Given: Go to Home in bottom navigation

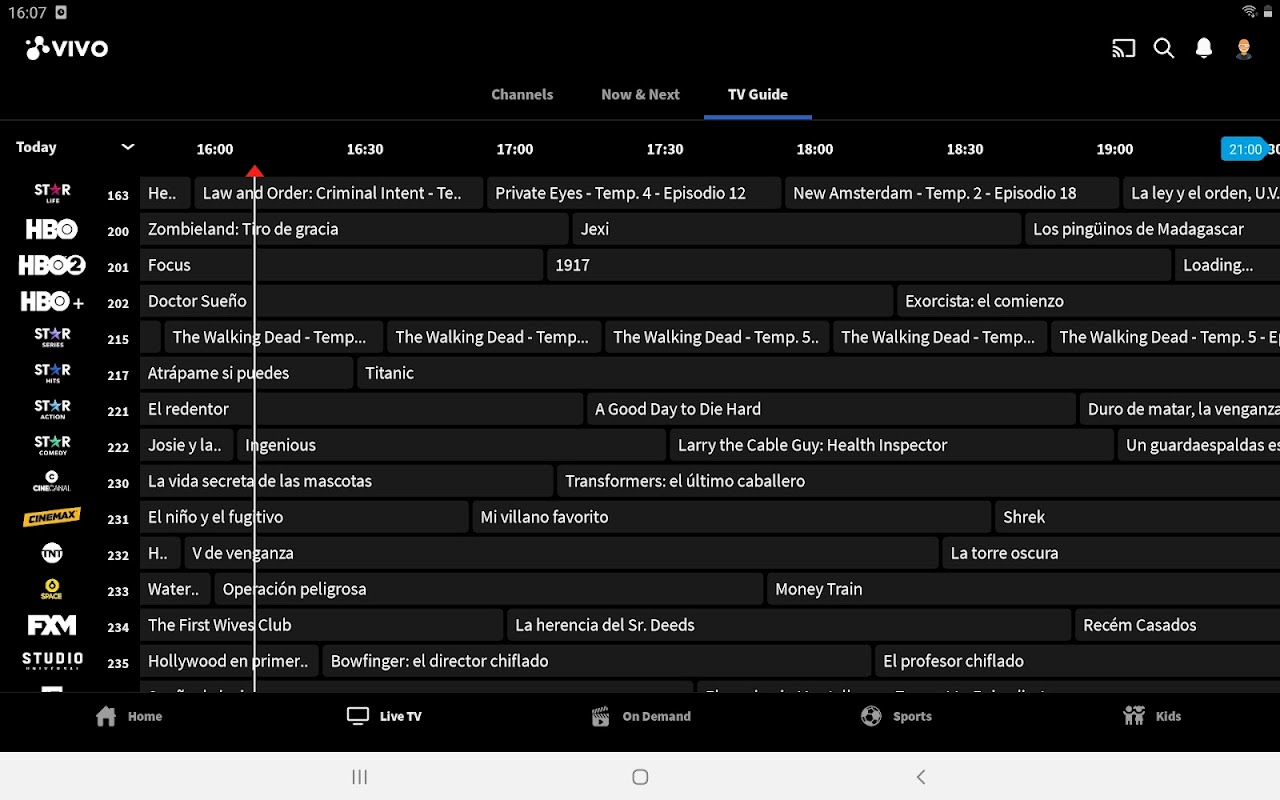Looking at the screenshot, I should pos(129,716).
